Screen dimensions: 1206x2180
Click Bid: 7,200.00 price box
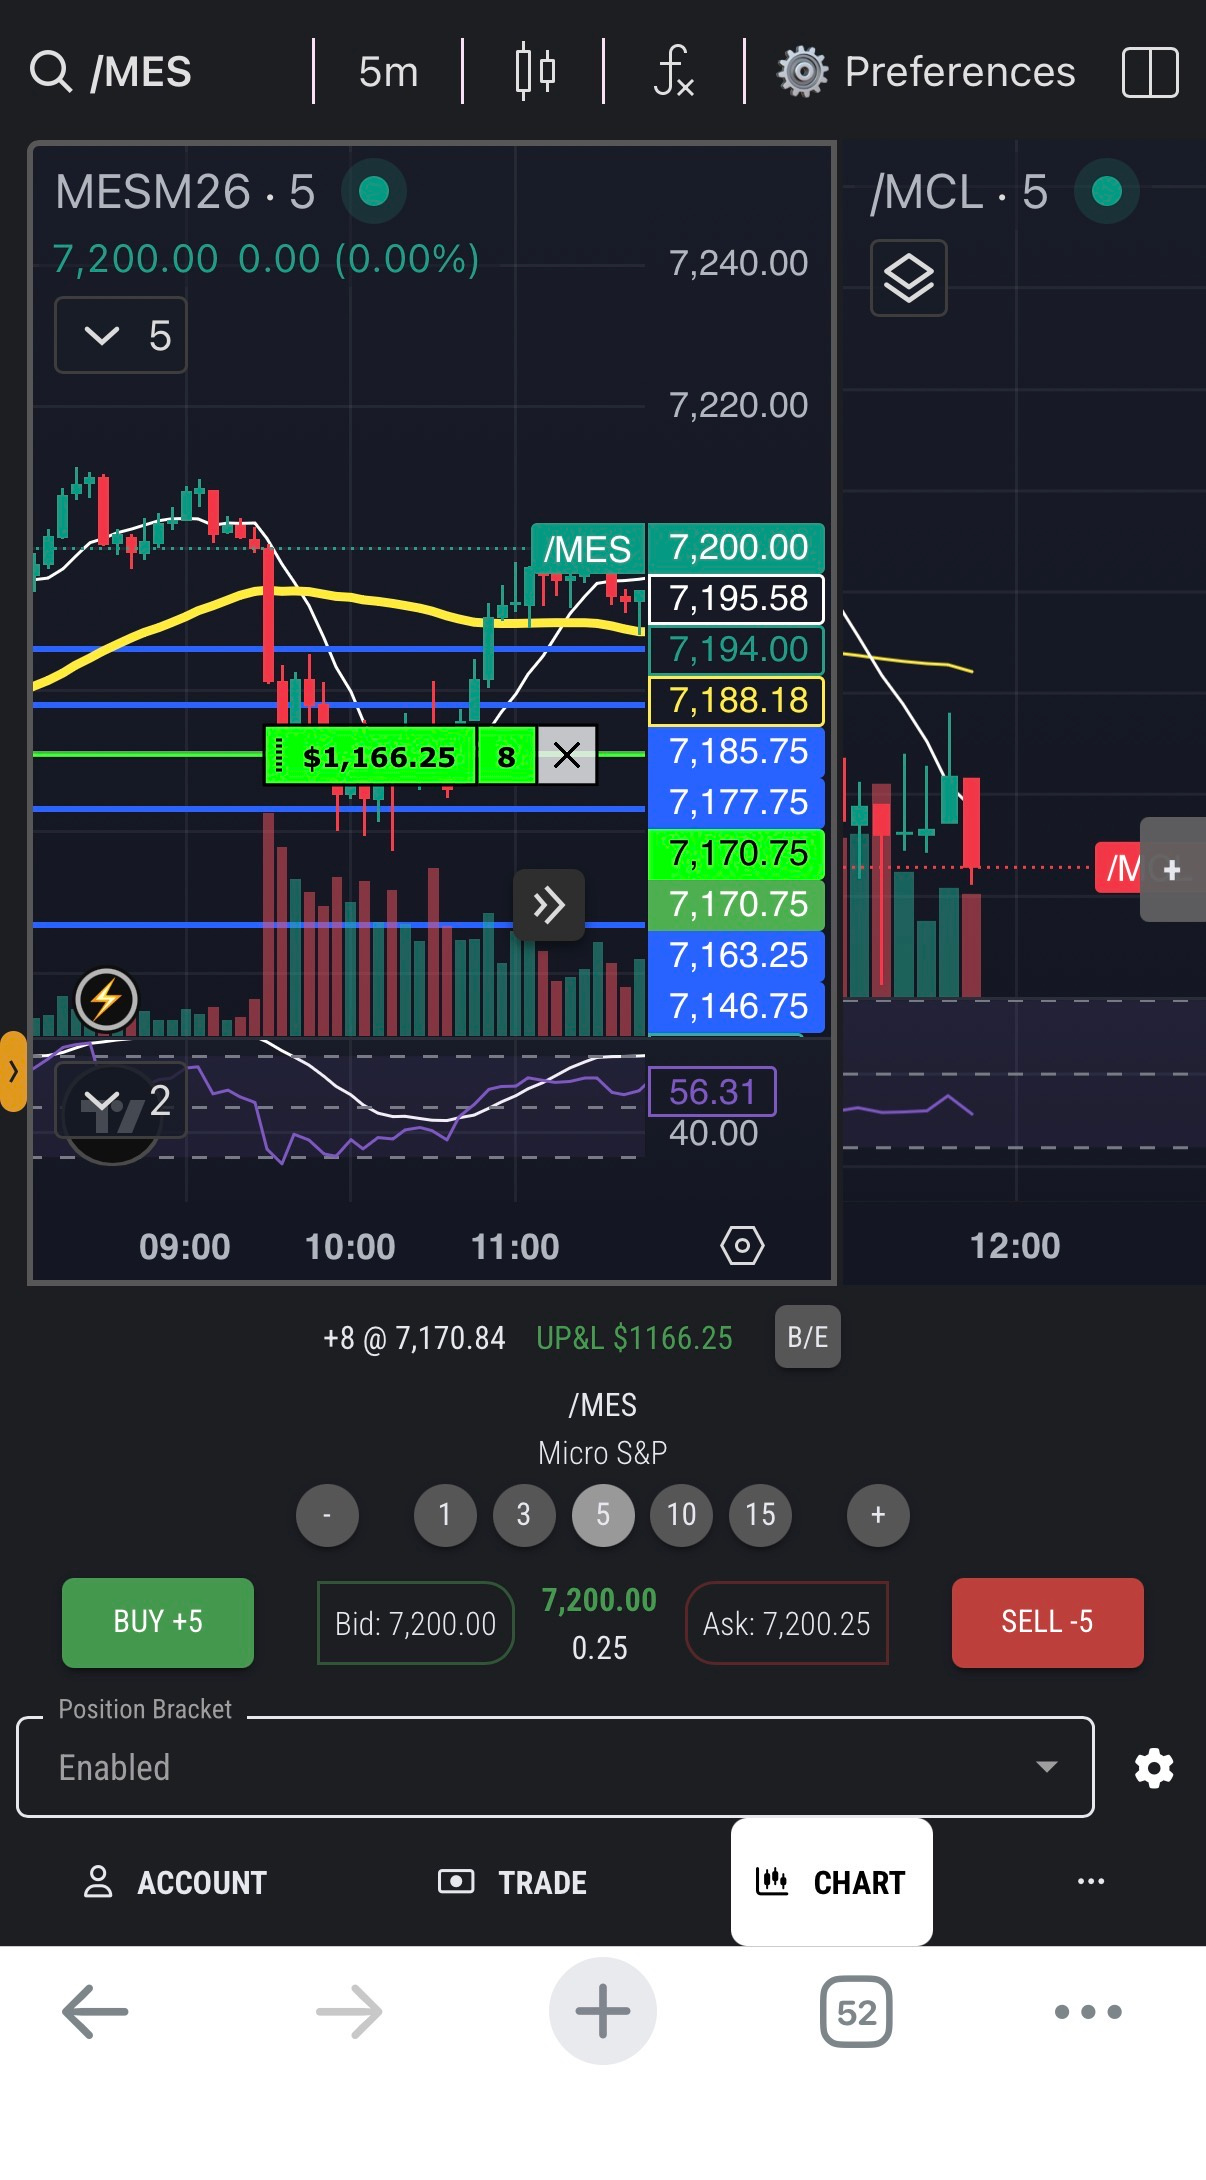tap(416, 1623)
